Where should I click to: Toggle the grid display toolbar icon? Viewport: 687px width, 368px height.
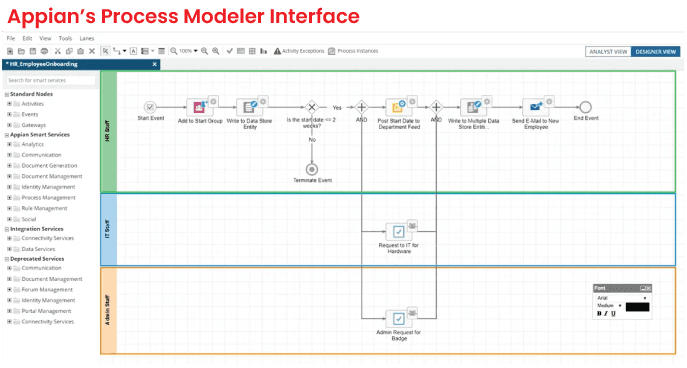252,51
